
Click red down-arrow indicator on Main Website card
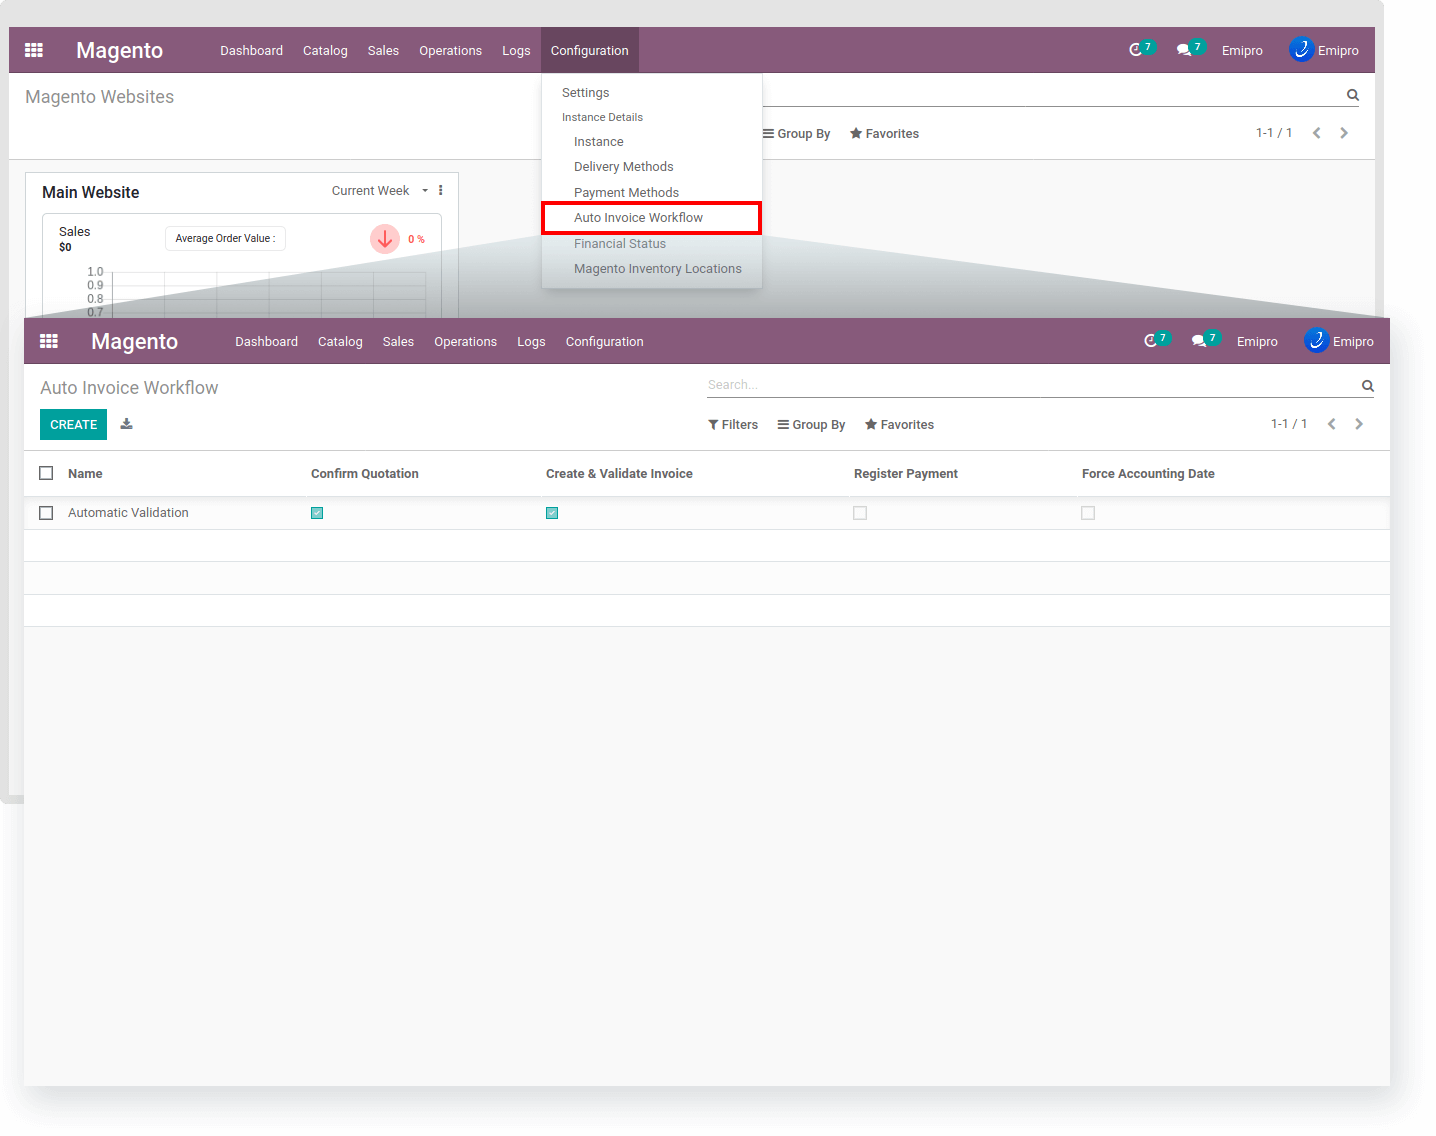pyautogui.click(x=385, y=239)
